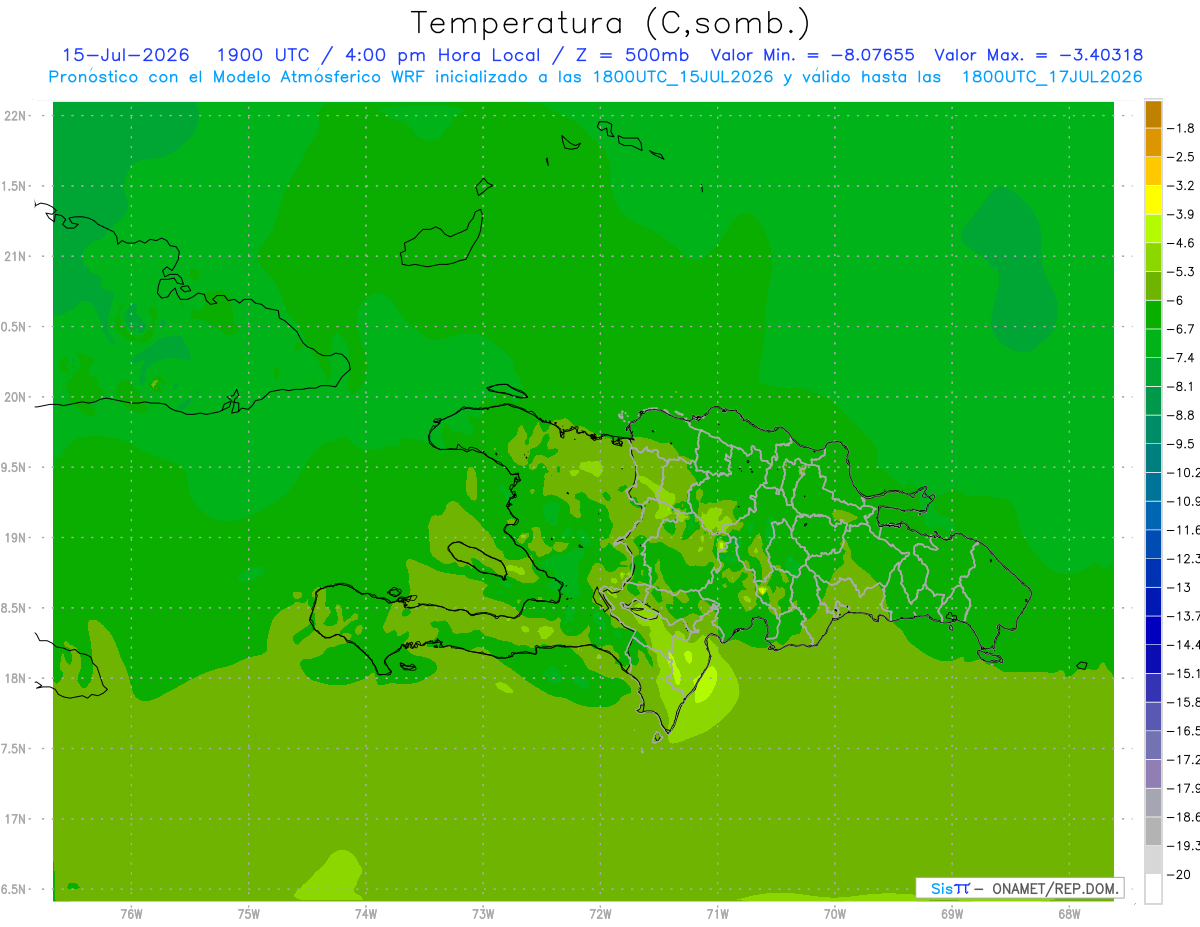1200x927 pixels.
Task: Click the '-8.8' legend value
Action: (1181, 415)
